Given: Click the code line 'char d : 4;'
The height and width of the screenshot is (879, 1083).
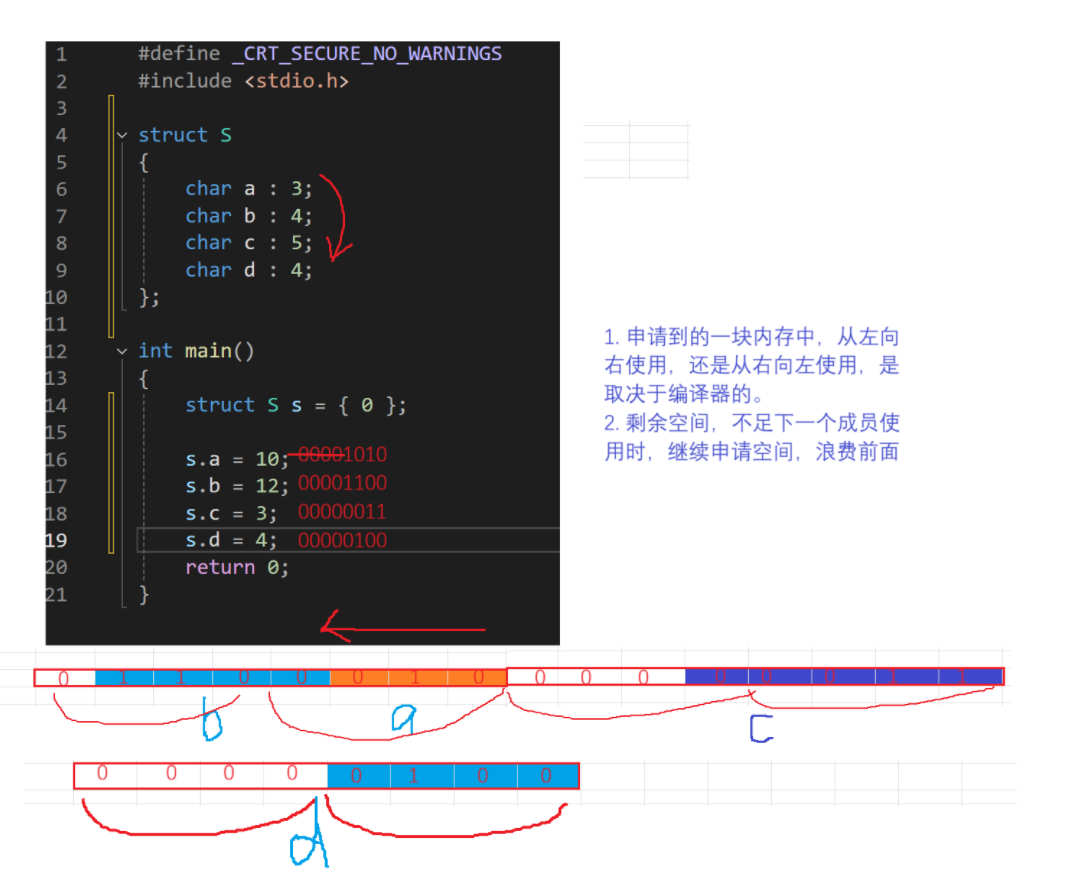Looking at the screenshot, I should 249,270.
